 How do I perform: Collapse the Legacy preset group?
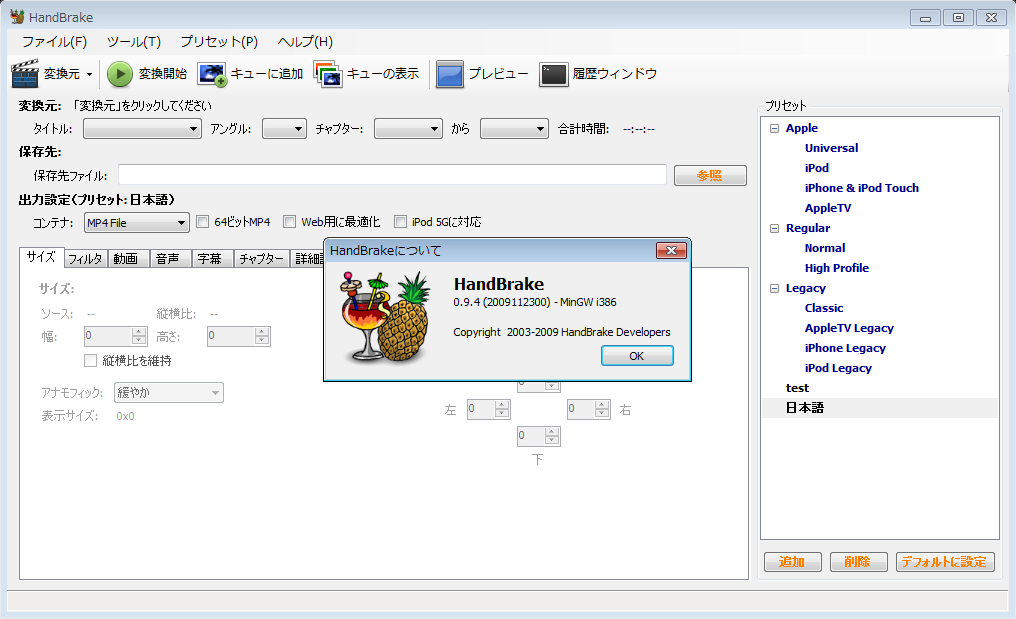coord(774,288)
